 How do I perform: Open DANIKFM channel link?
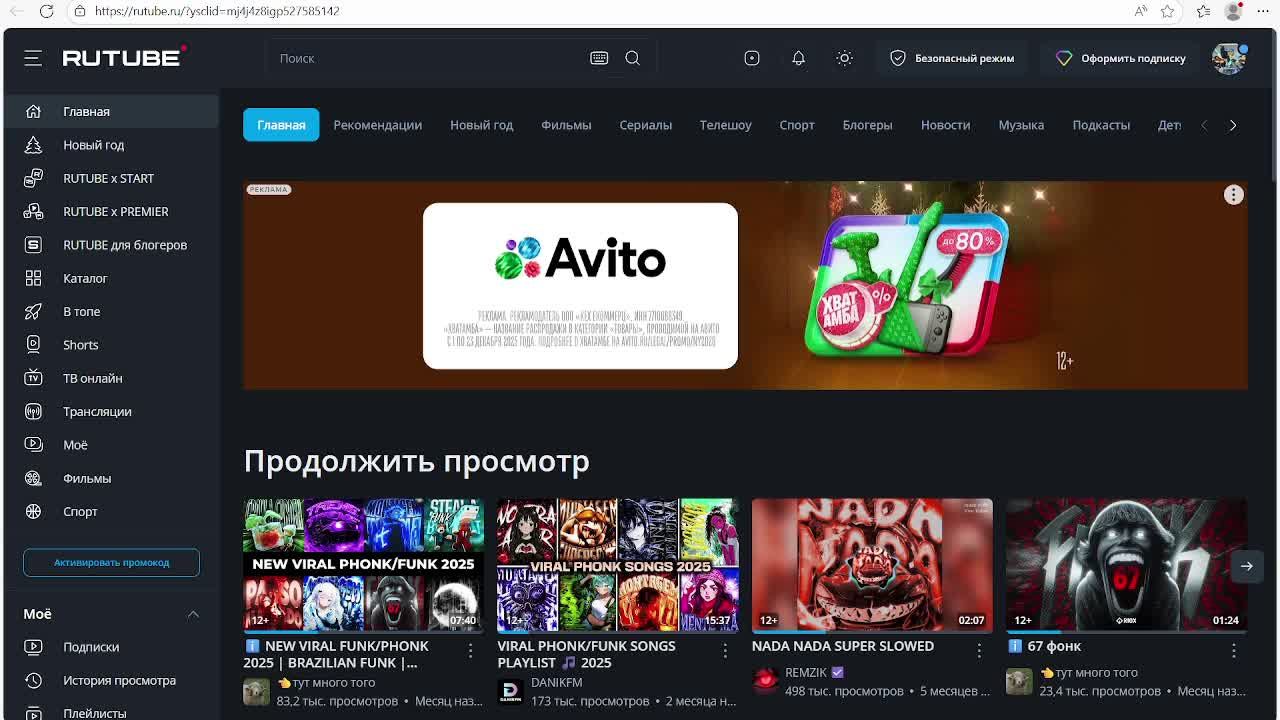pyautogui.click(x=556, y=682)
